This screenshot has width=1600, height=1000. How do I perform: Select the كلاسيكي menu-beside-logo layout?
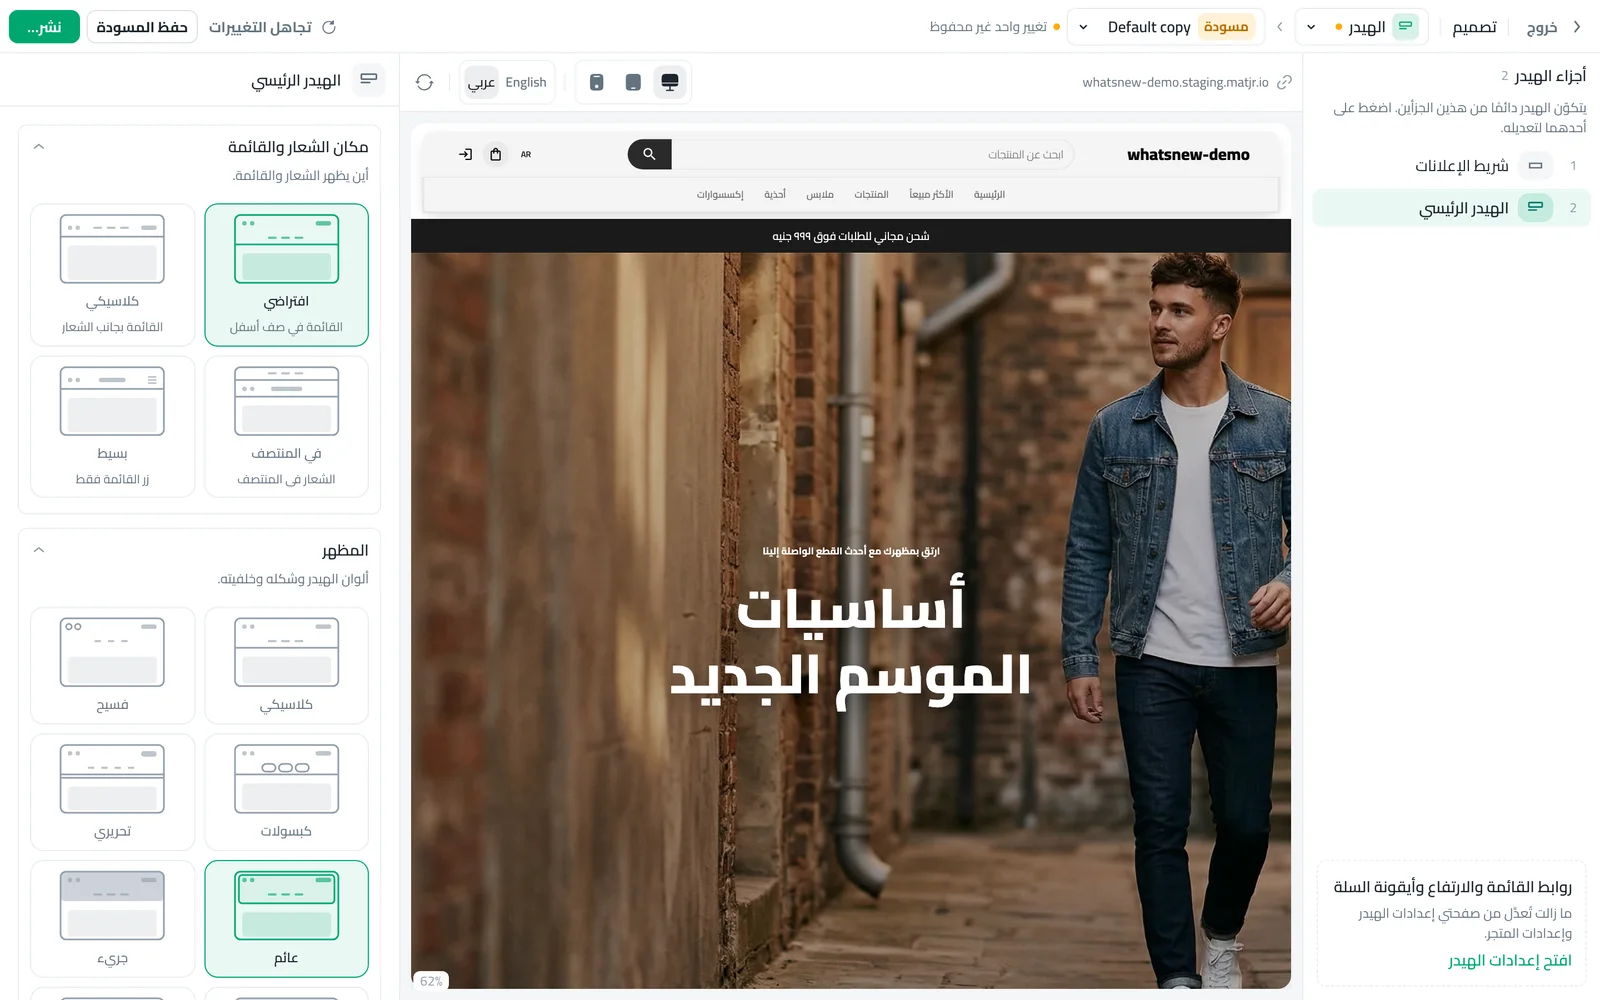click(x=112, y=275)
